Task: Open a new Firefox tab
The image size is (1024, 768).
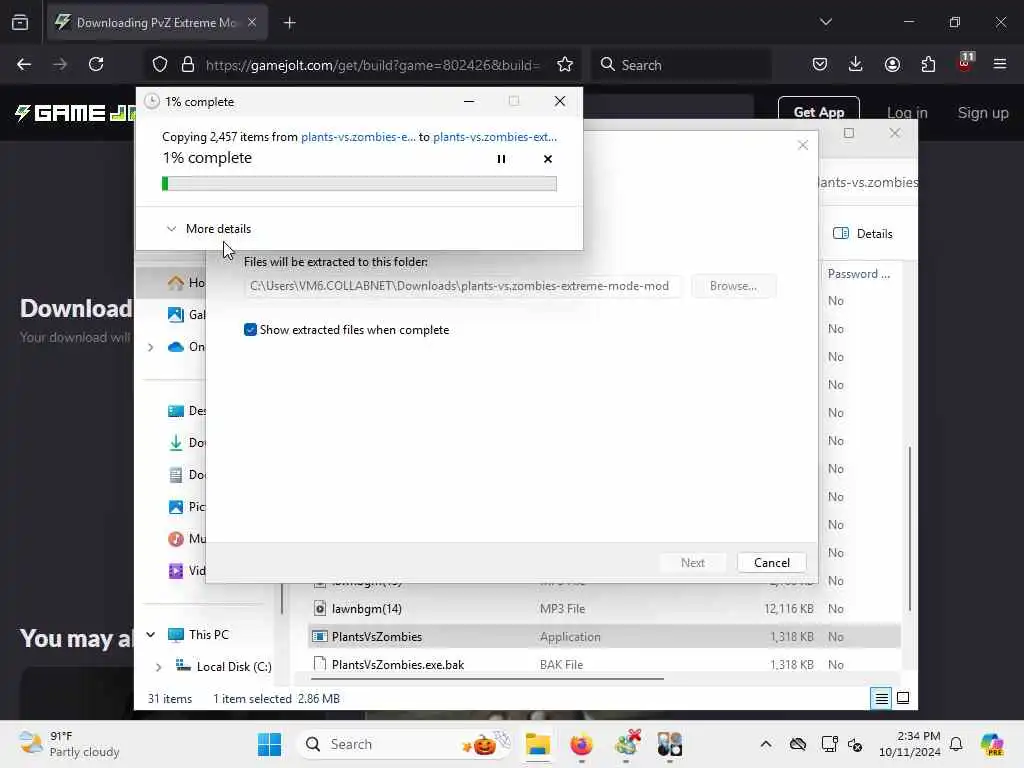Action: [x=289, y=23]
